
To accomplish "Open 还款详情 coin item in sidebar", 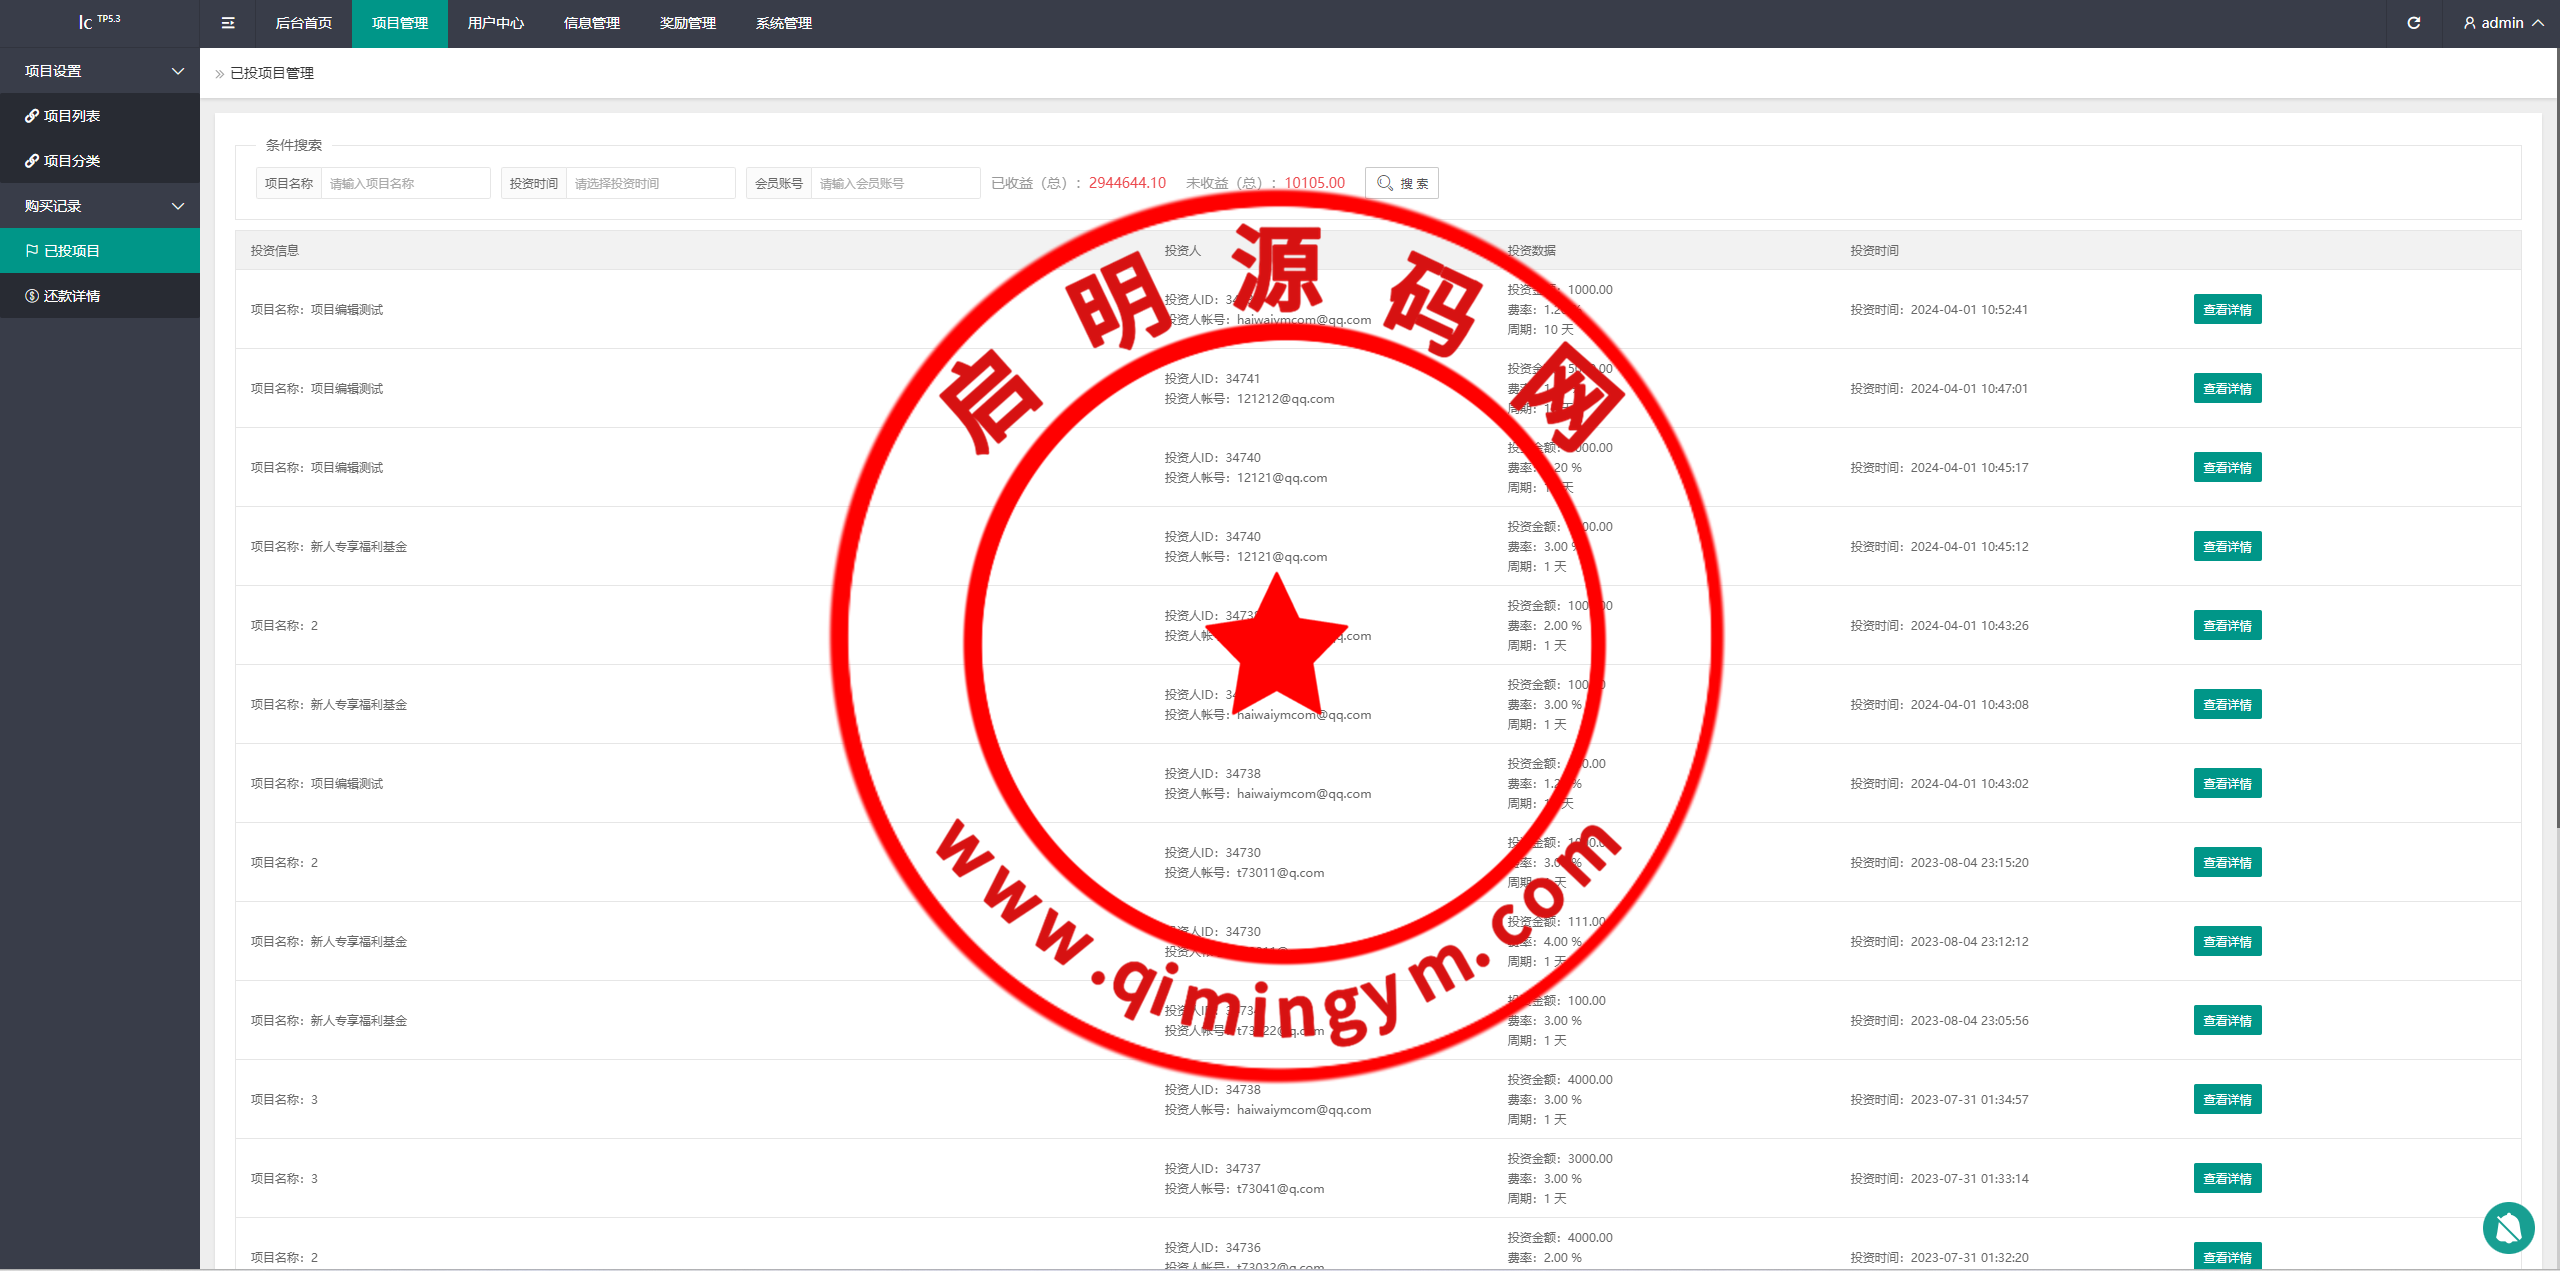I will 71,296.
